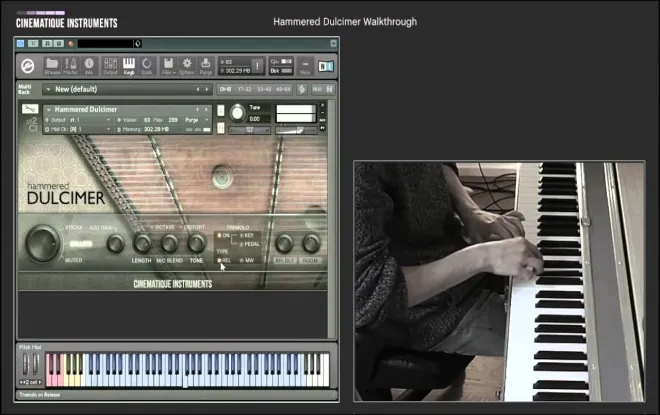Click the tempo sync icon beside 49-64

(x=302, y=89)
